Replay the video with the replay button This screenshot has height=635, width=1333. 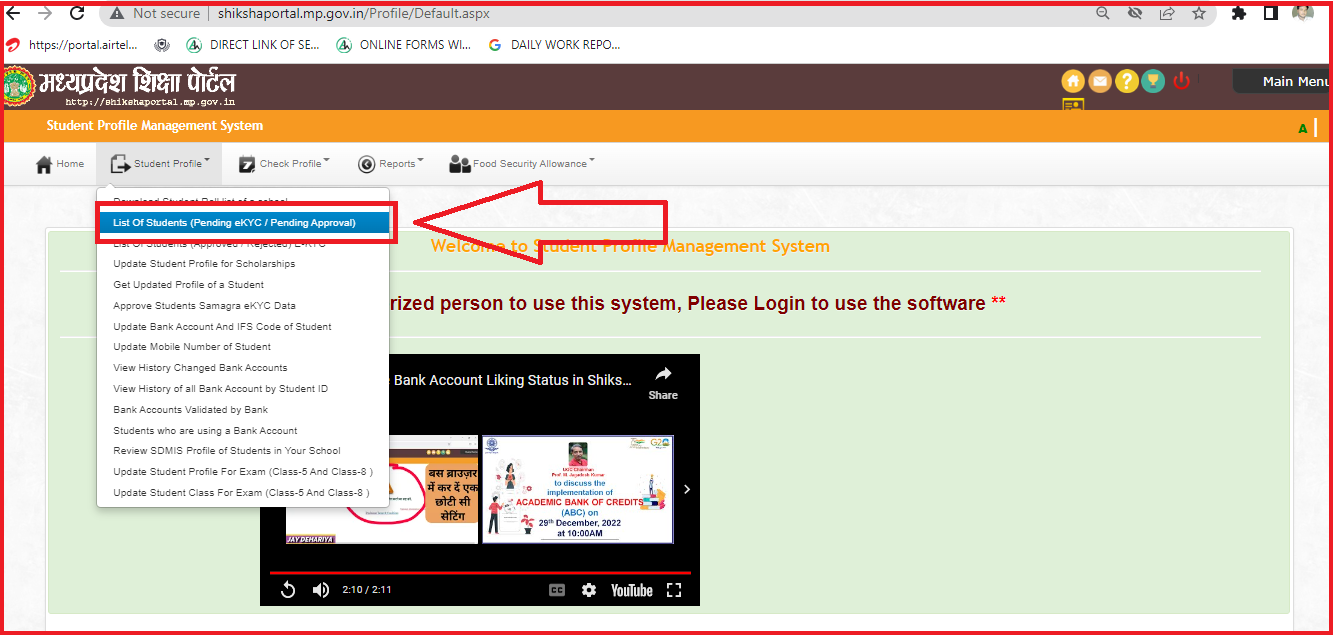288,590
